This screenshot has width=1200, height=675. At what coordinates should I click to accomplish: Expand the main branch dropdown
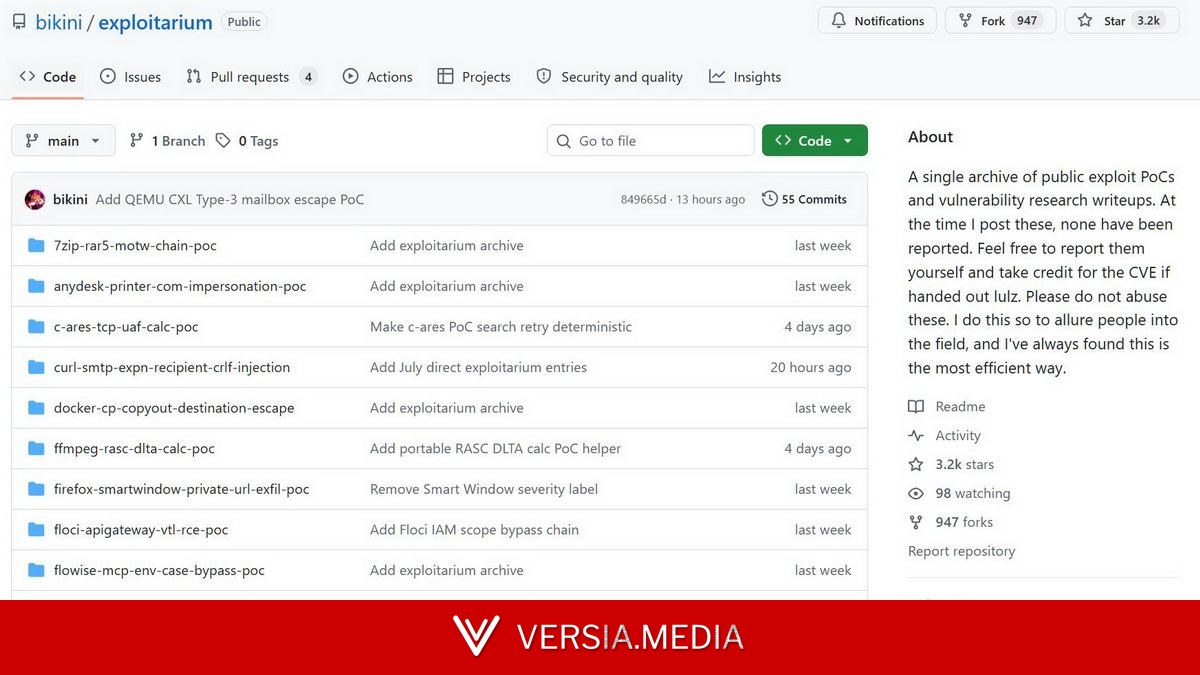click(x=63, y=141)
